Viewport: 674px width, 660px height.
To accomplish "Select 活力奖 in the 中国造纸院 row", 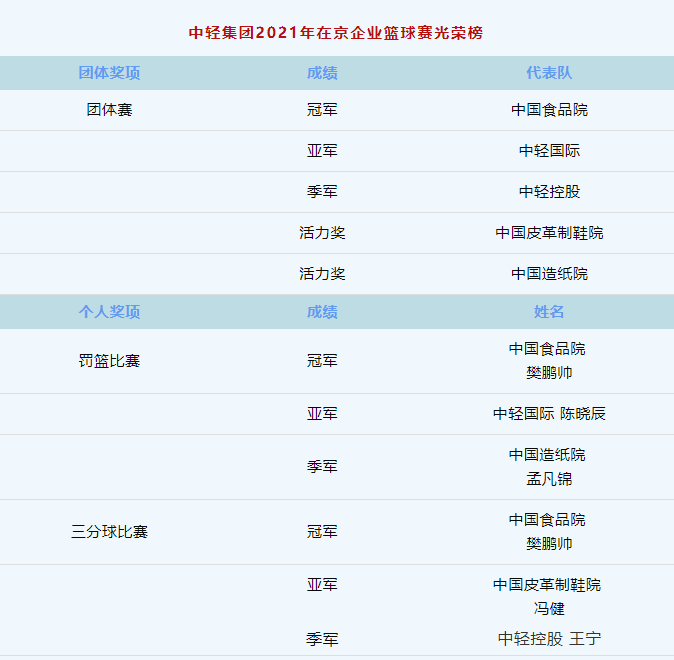I will [322, 273].
